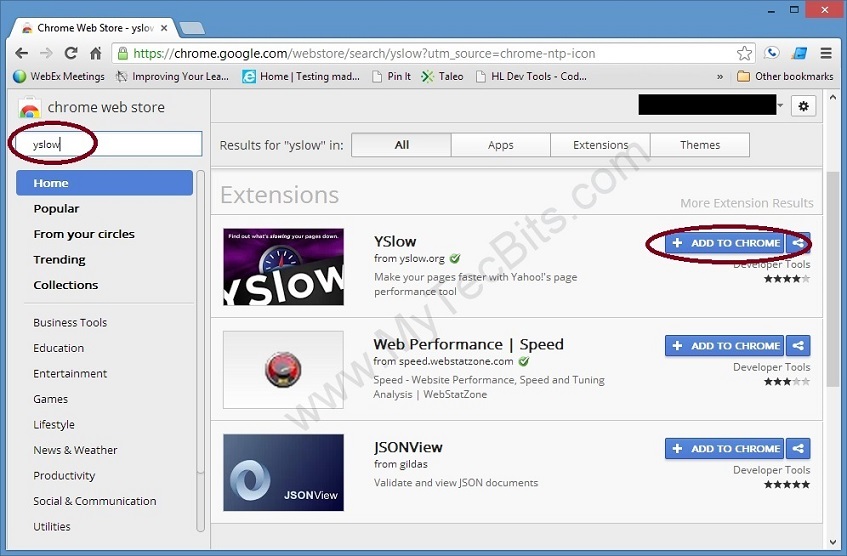The height and width of the screenshot is (556, 847).
Task: Open the WebEx Meetings bookmark
Action: pyautogui.click(x=59, y=77)
